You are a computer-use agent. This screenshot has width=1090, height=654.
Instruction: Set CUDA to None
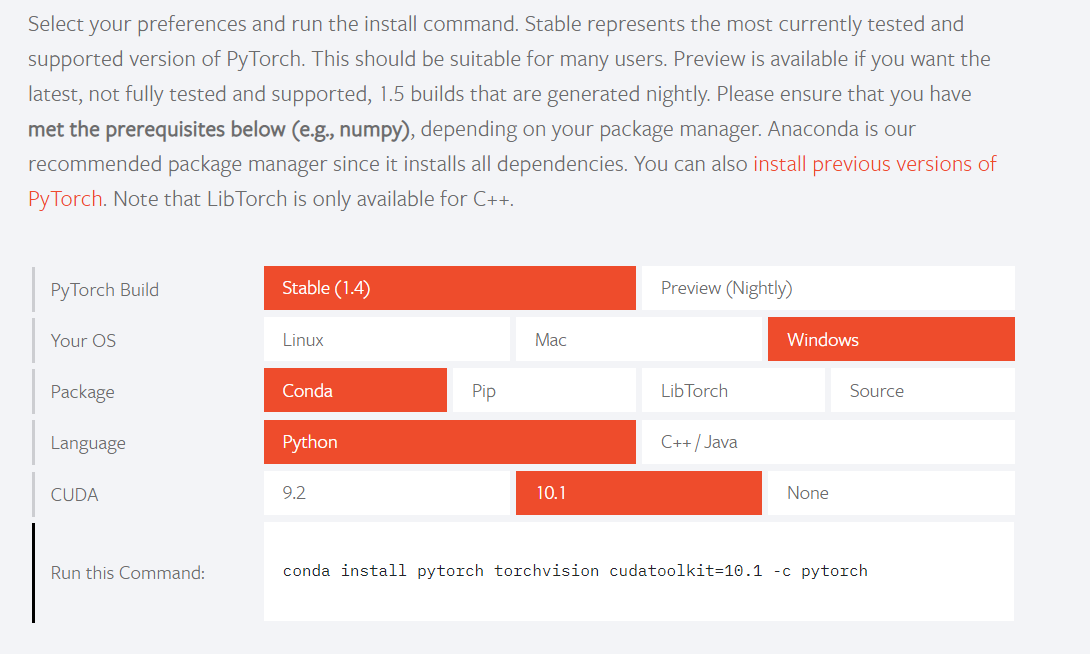click(x=890, y=493)
